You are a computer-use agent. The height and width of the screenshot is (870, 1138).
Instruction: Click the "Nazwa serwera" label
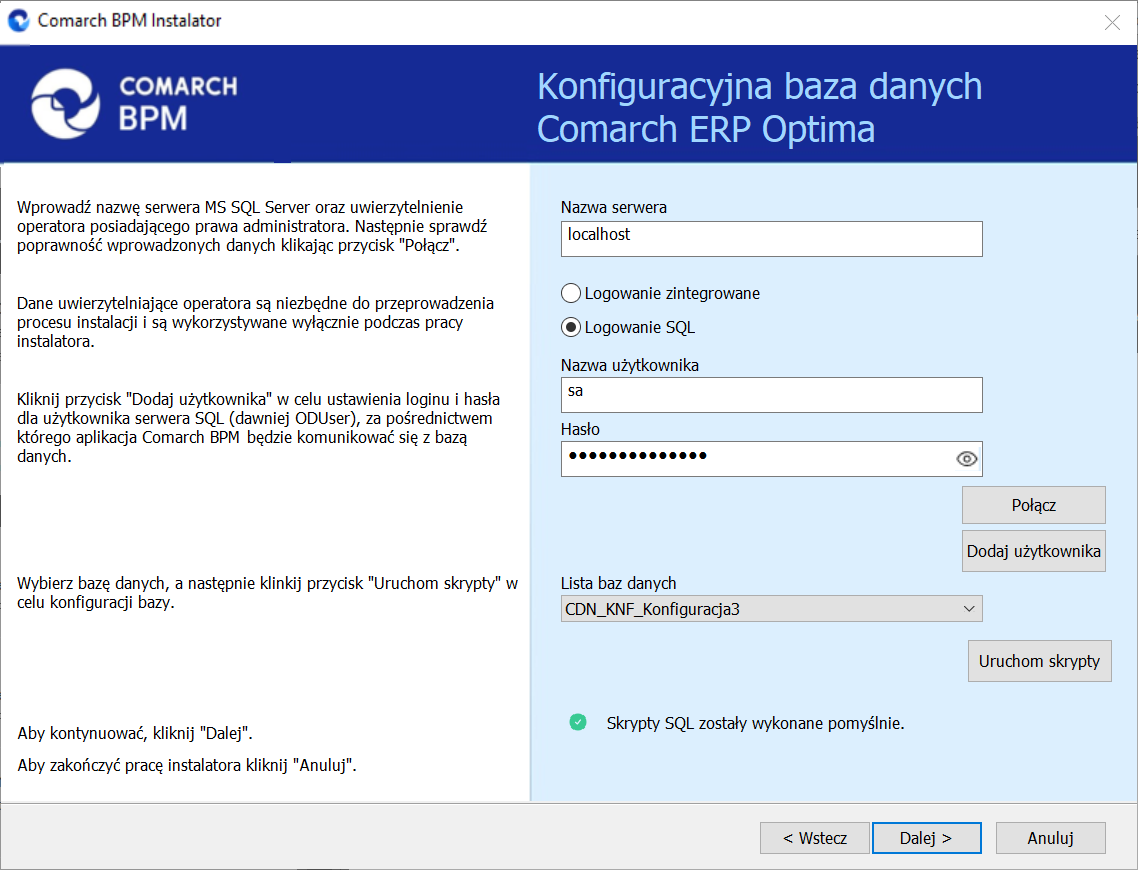[x=614, y=208]
